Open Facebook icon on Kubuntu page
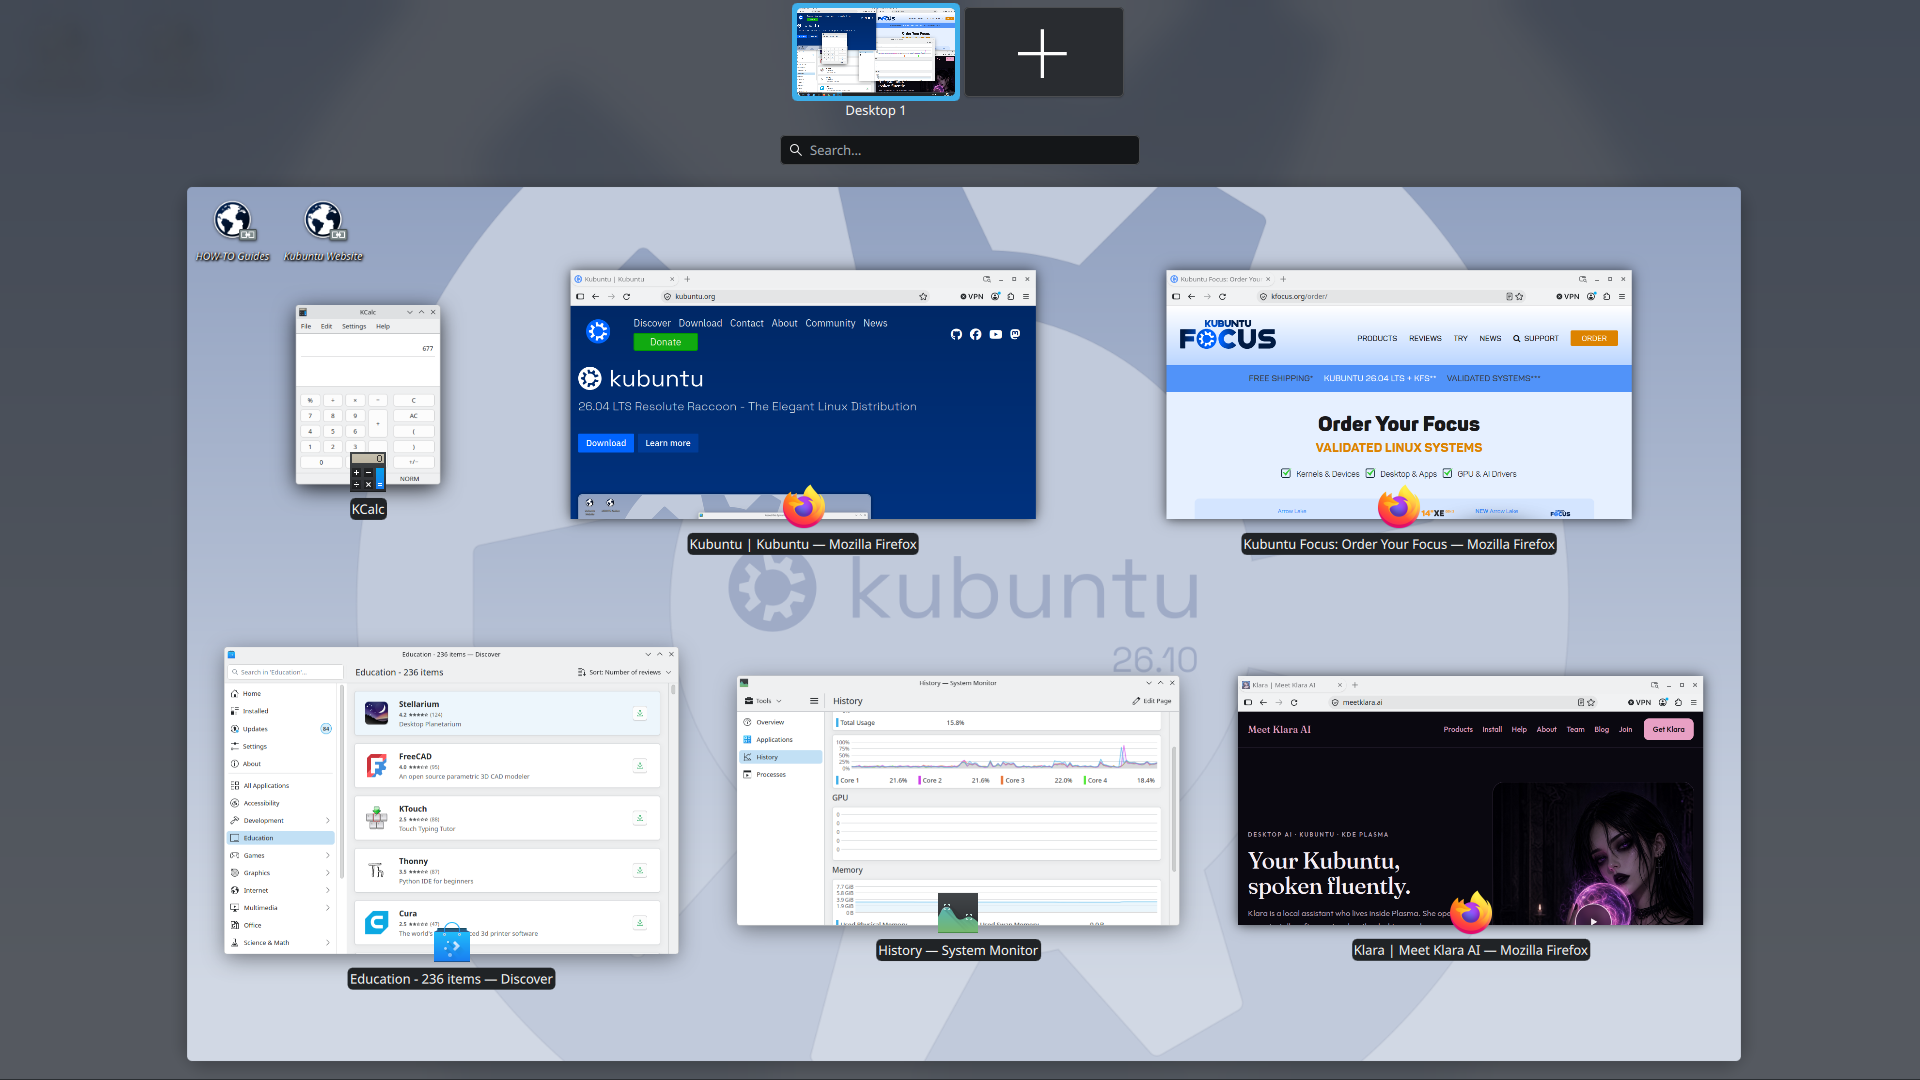This screenshot has height=1080, width=1920. [x=976, y=334]
